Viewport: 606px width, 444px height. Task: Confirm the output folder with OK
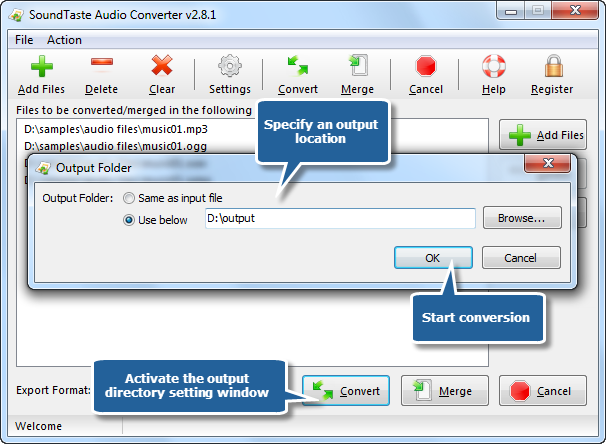click(433, 258)
